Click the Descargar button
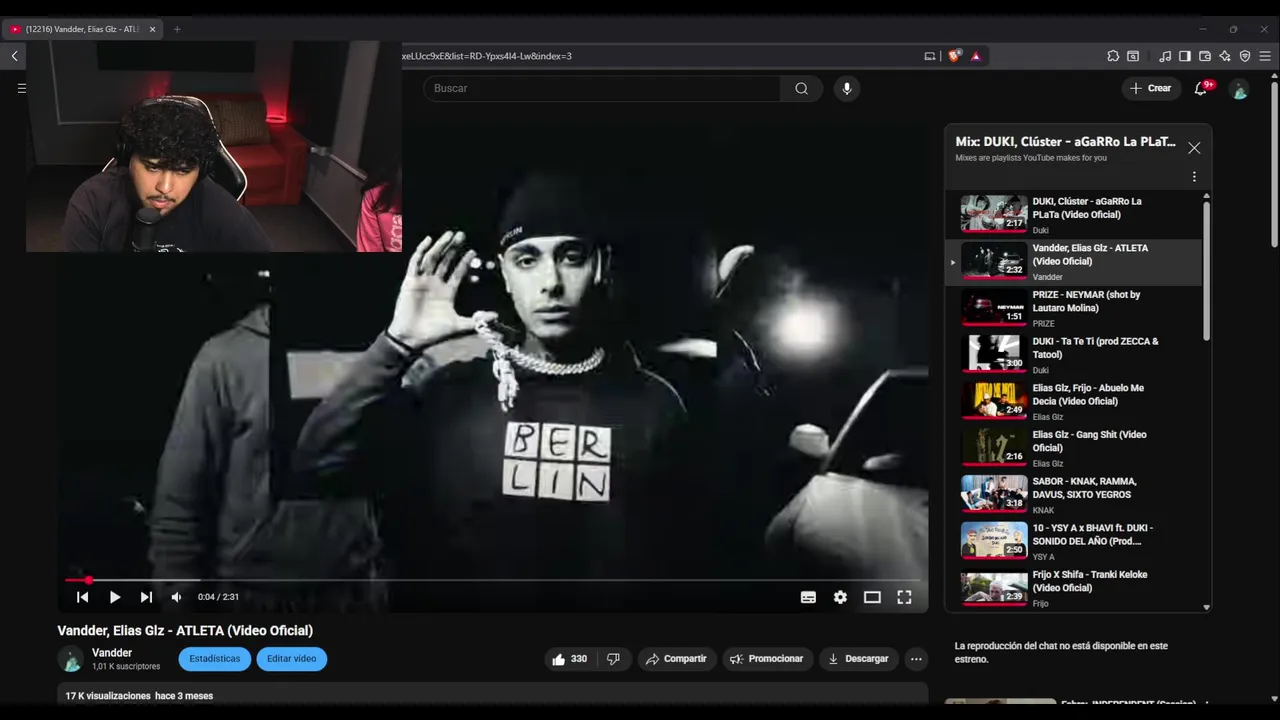 [858, 659]
